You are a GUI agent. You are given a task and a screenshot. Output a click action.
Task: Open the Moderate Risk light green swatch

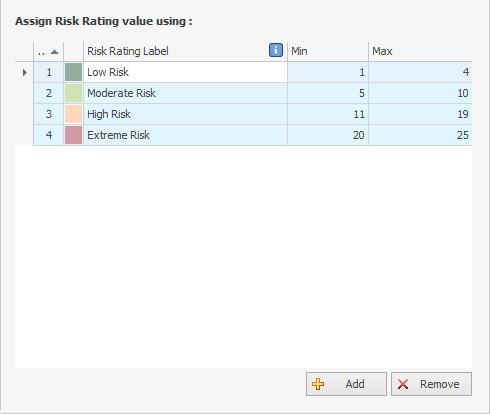point(73,93)
